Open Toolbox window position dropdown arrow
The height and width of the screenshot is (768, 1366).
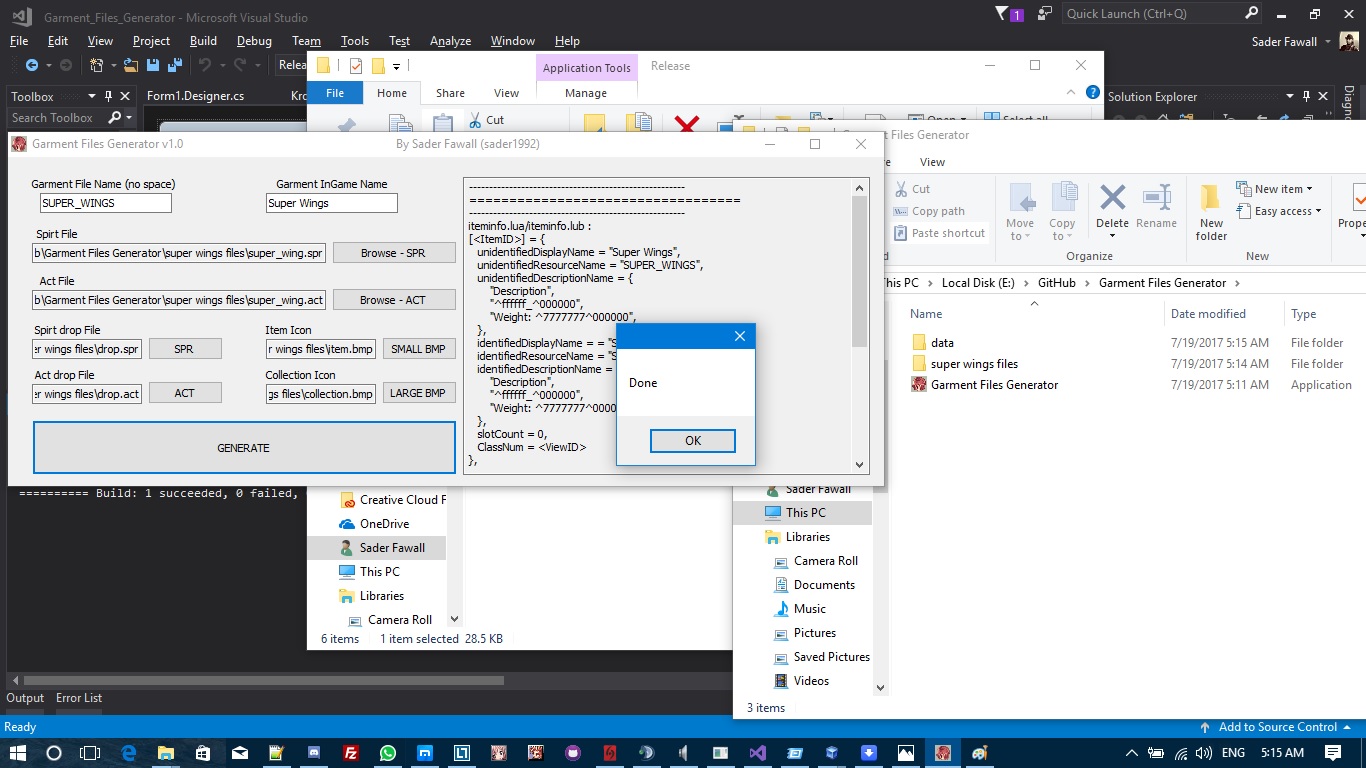92,96
